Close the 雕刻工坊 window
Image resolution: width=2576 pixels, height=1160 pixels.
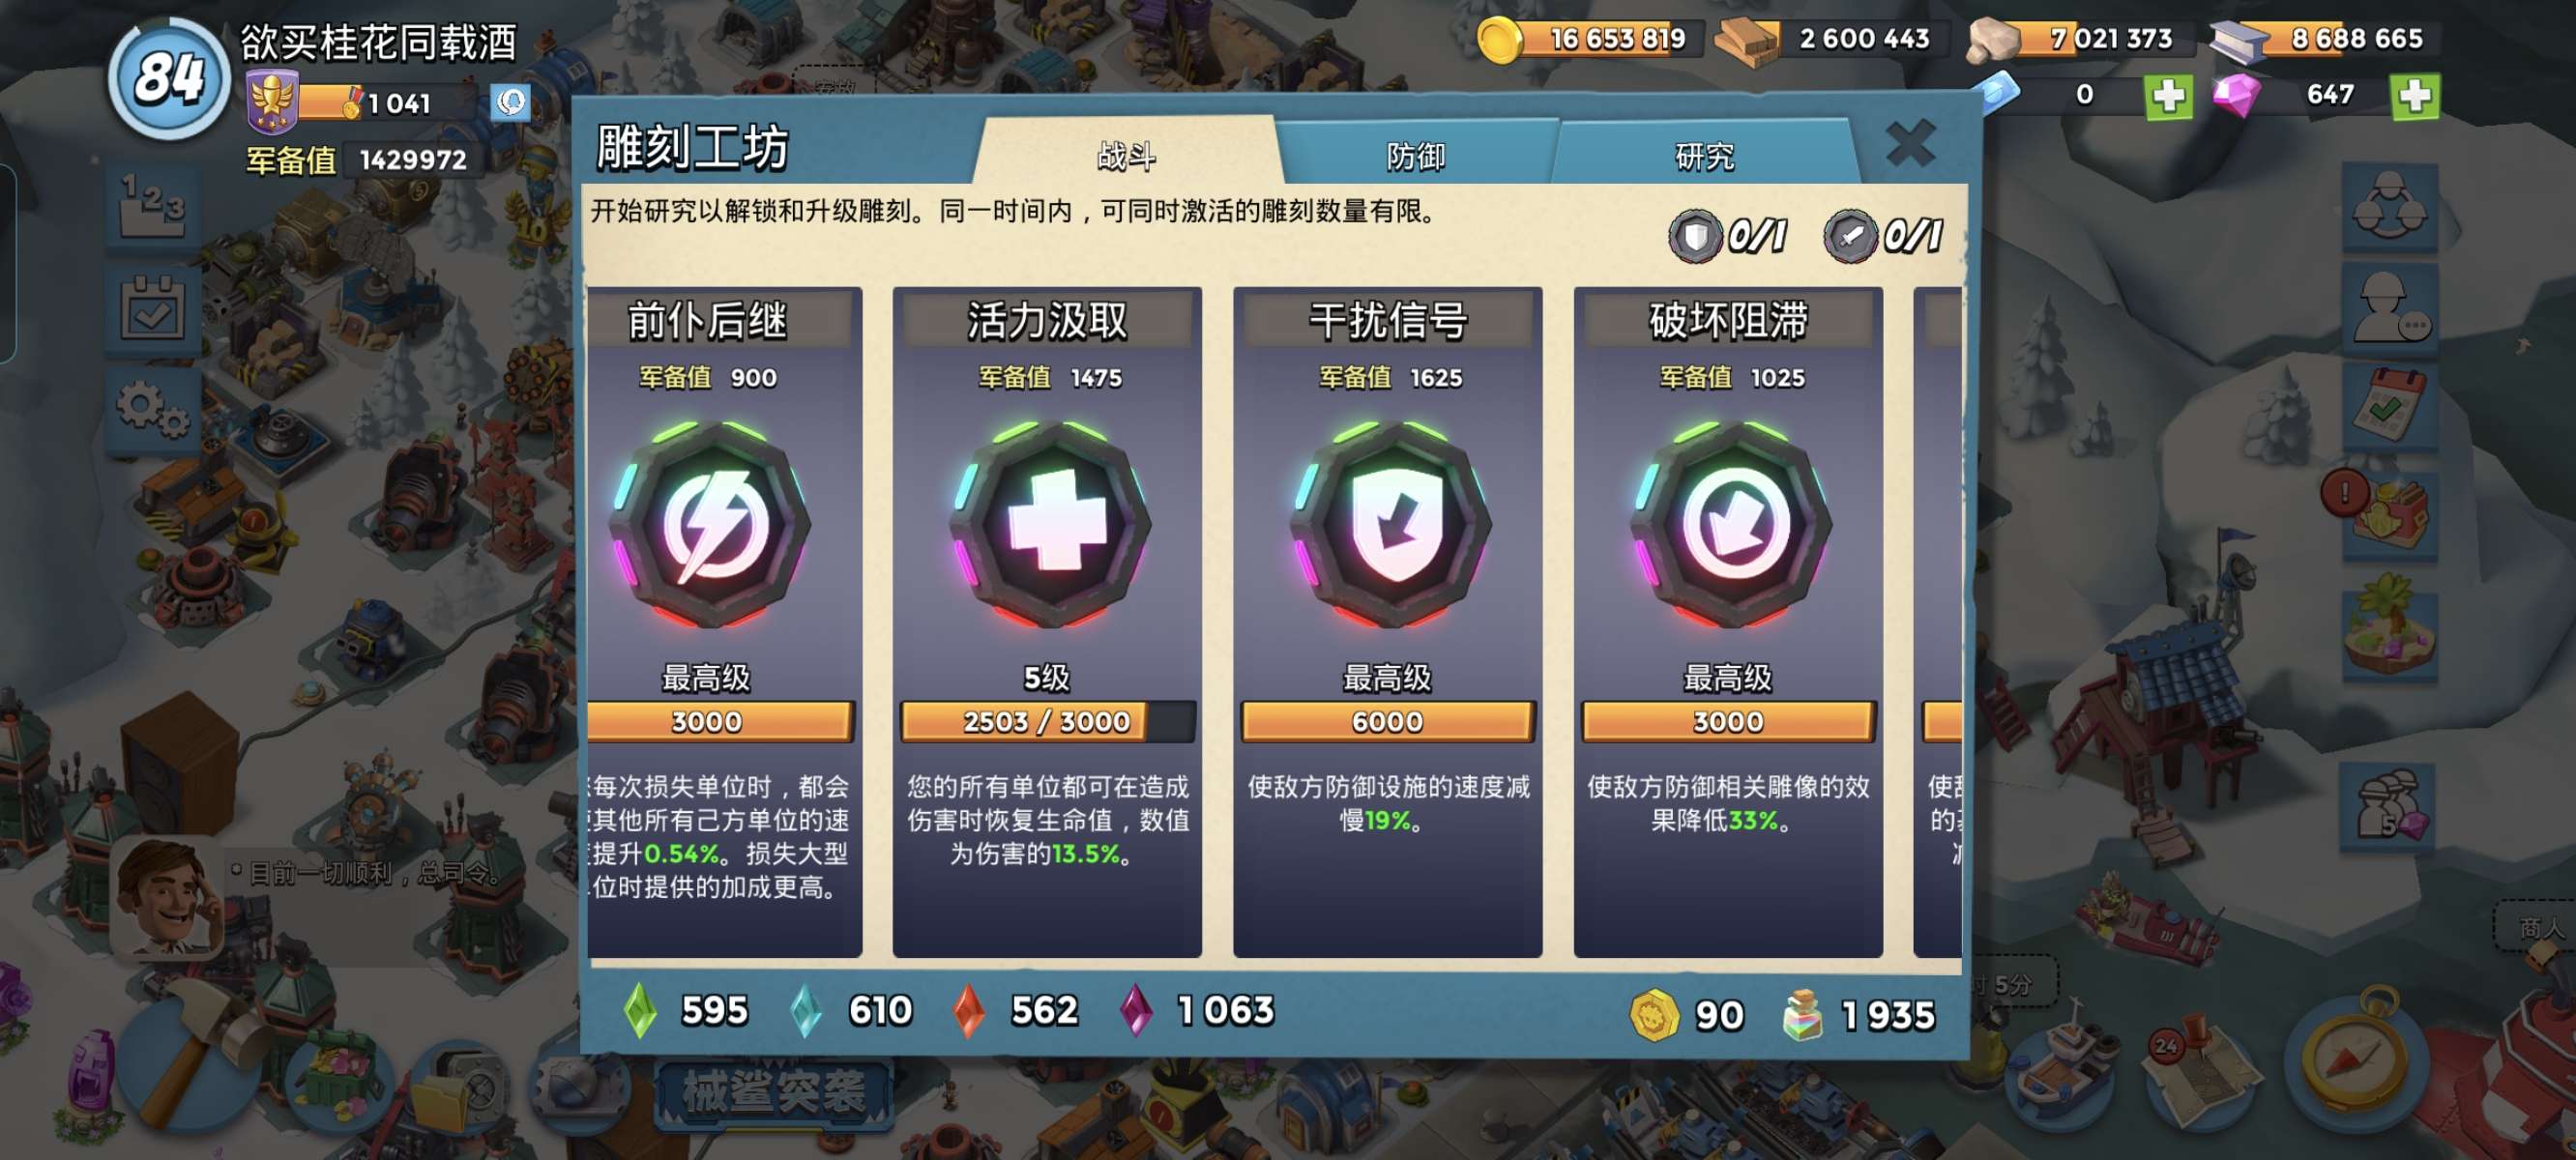pyautogui.click(x=1910, y=144)
